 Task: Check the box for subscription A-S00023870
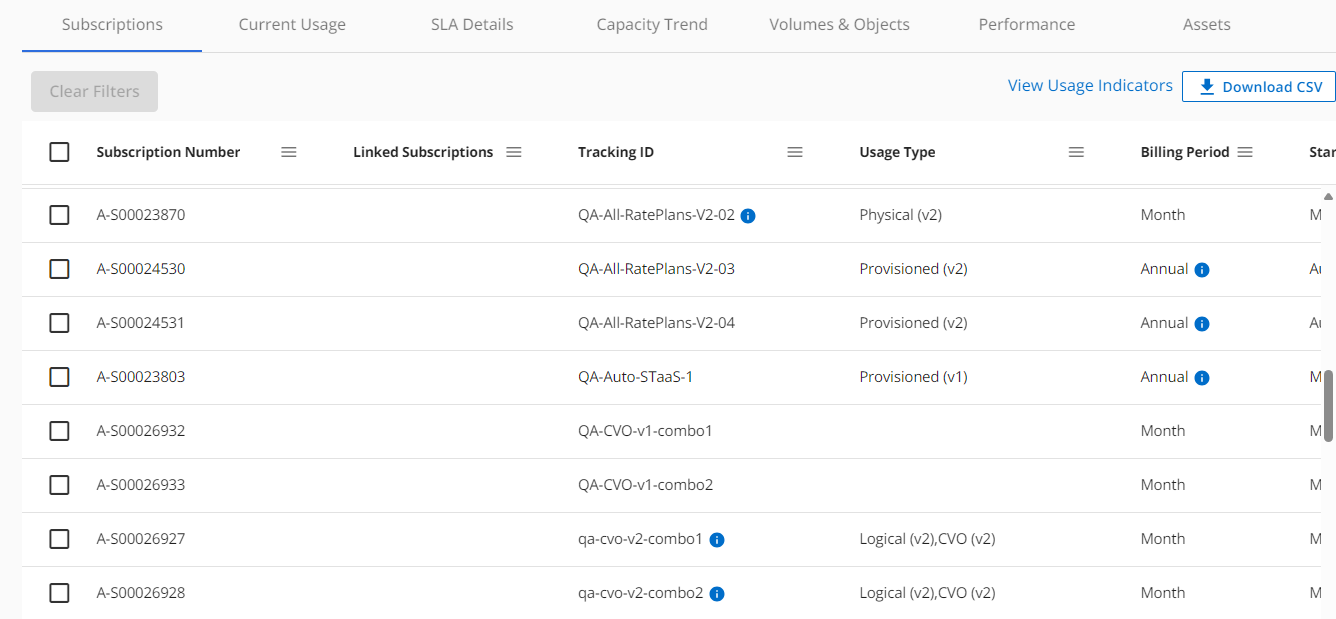[x=60, y=215]
